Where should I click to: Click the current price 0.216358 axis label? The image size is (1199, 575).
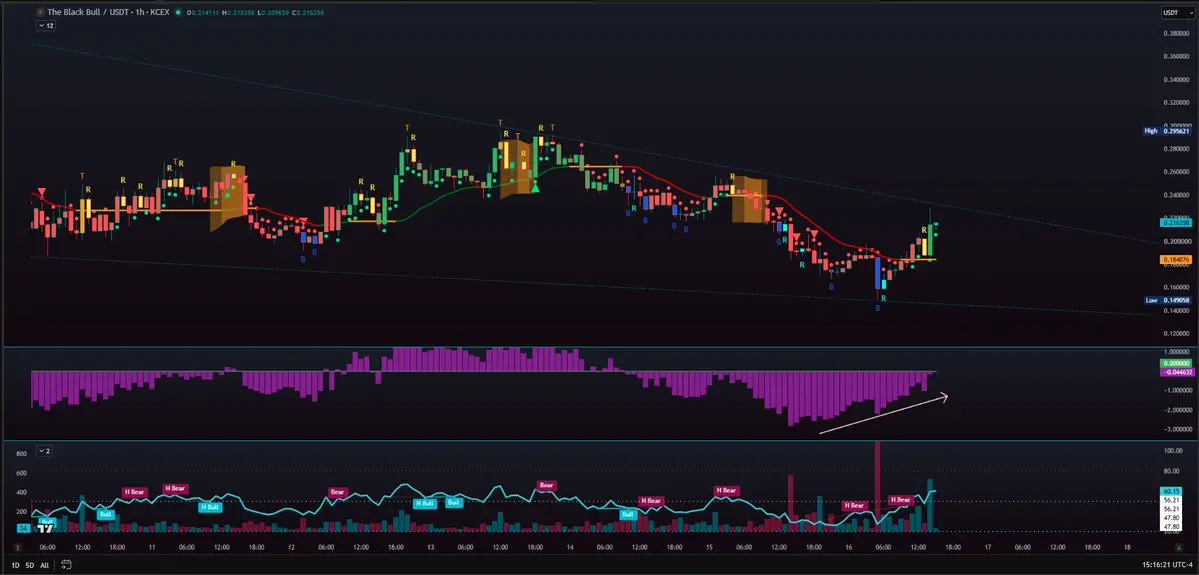(x=1175, y=222)
